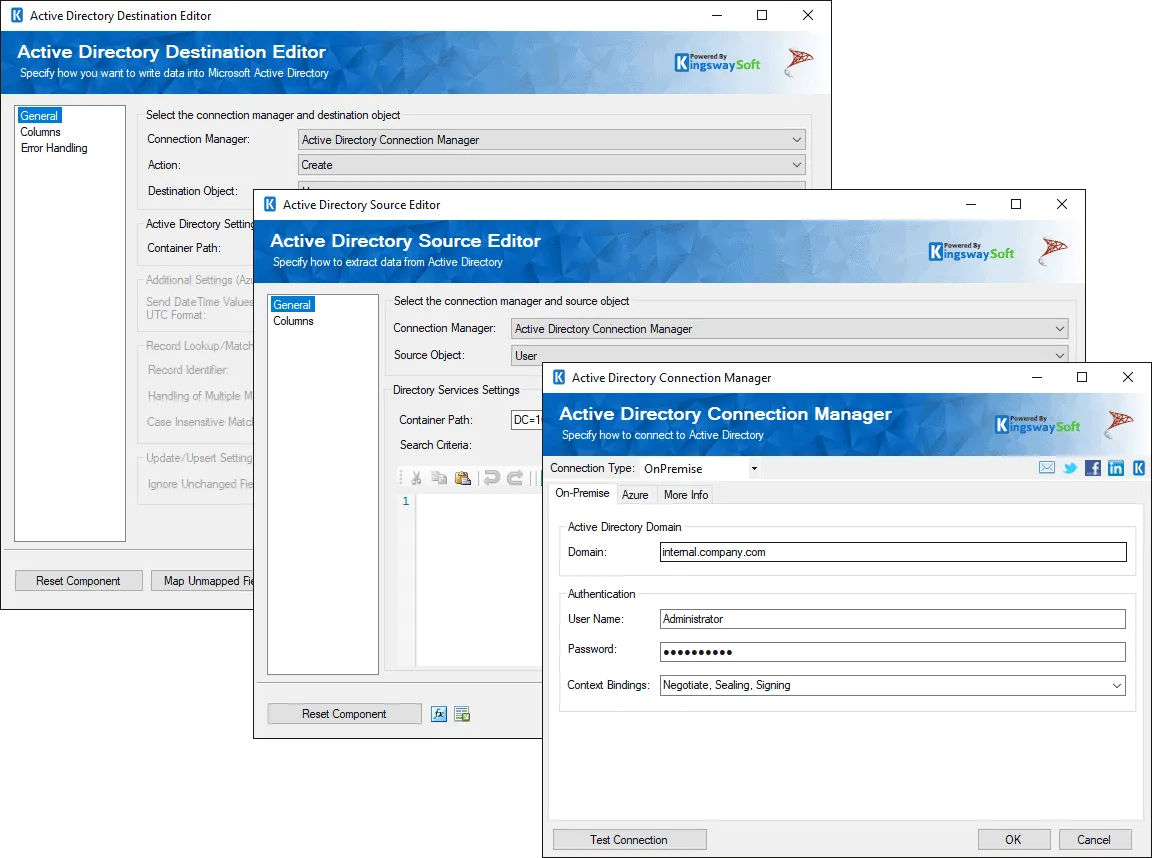1152x858 pixels.
Task: Click Cancel in Connection Manager dialog
Action: (x=1093, y=840)
